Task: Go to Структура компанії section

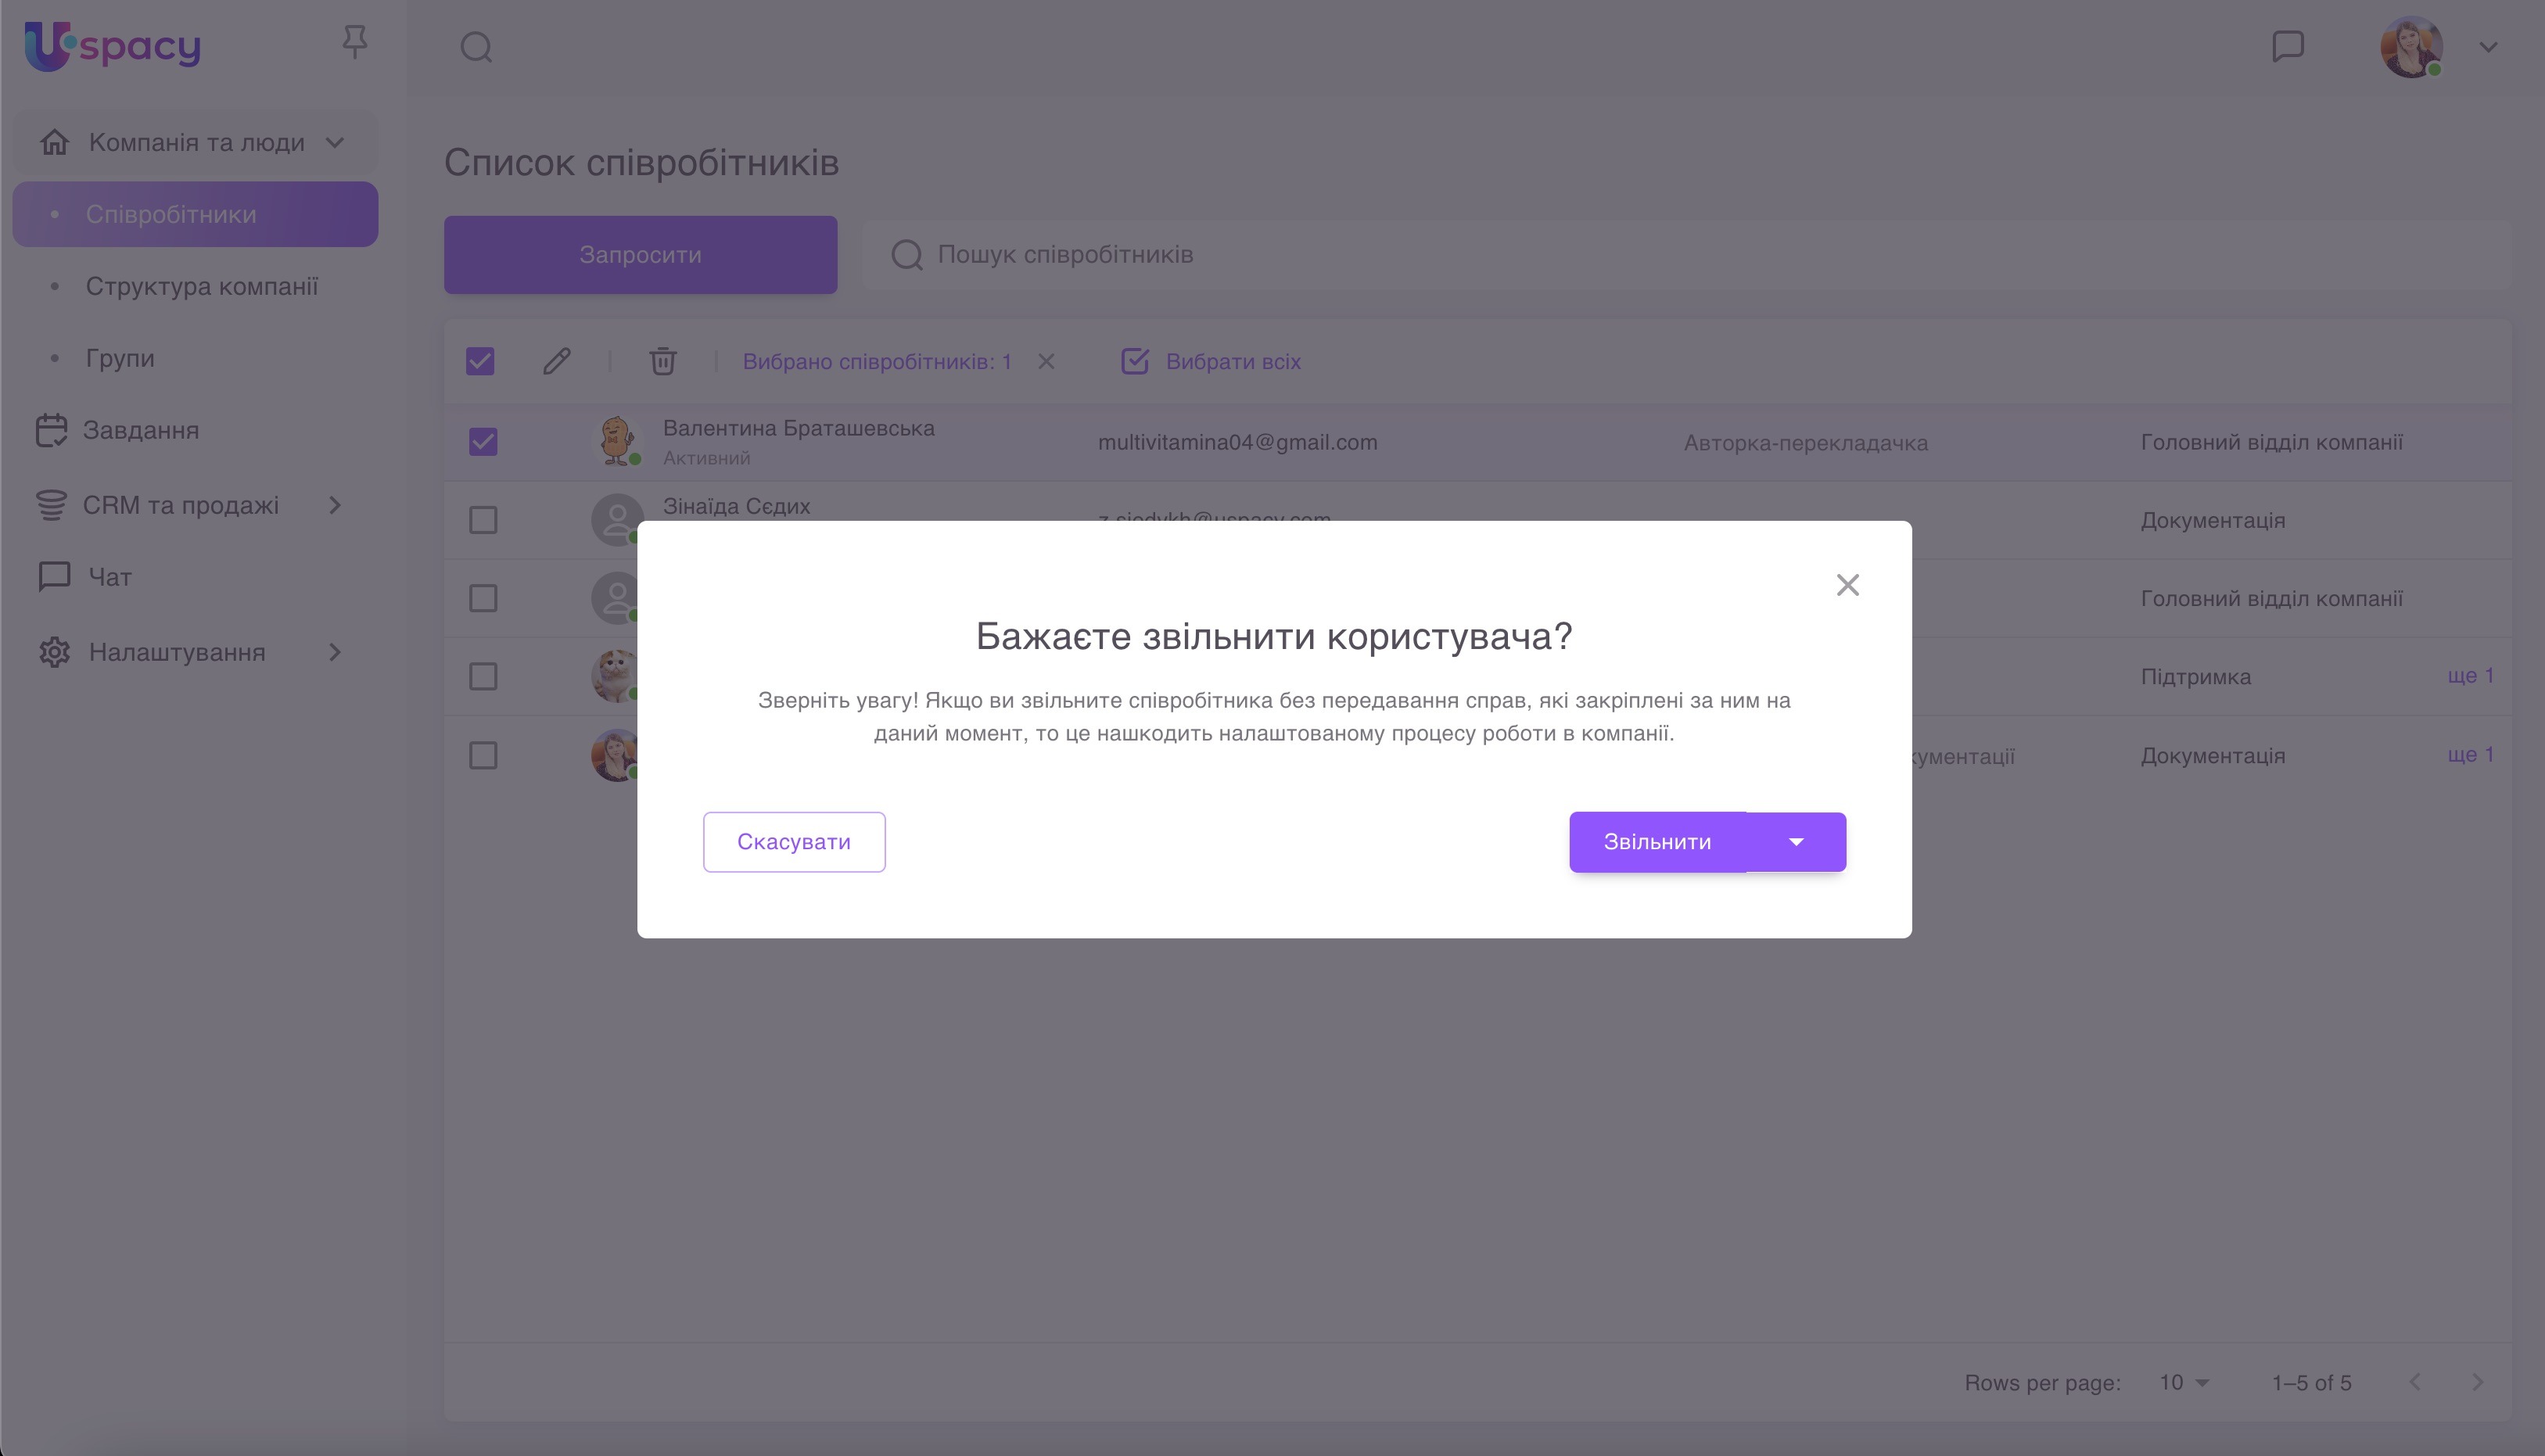Action: pos(201,286)
